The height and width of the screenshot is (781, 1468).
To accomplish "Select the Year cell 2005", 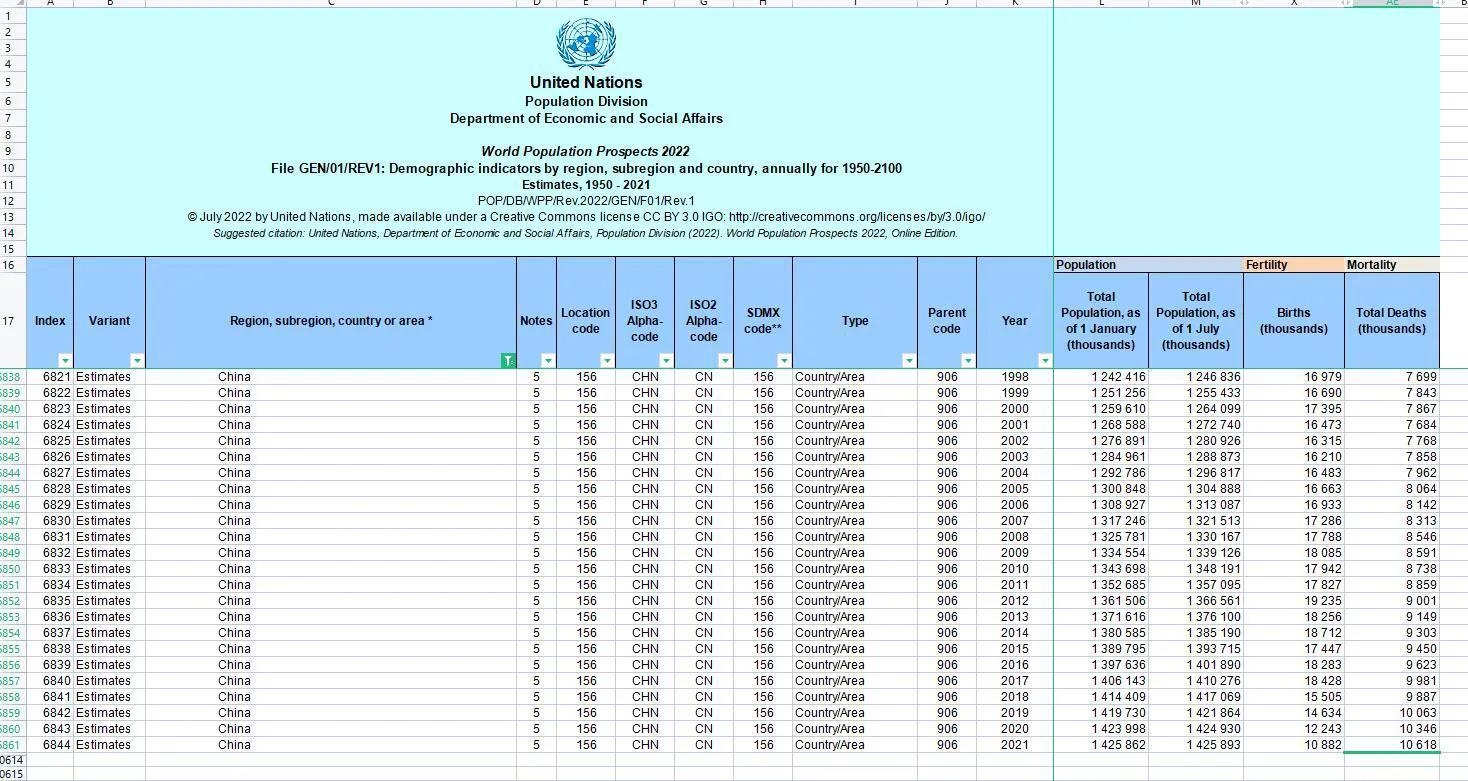I will pyautogui.click(x=1015, y=489).
